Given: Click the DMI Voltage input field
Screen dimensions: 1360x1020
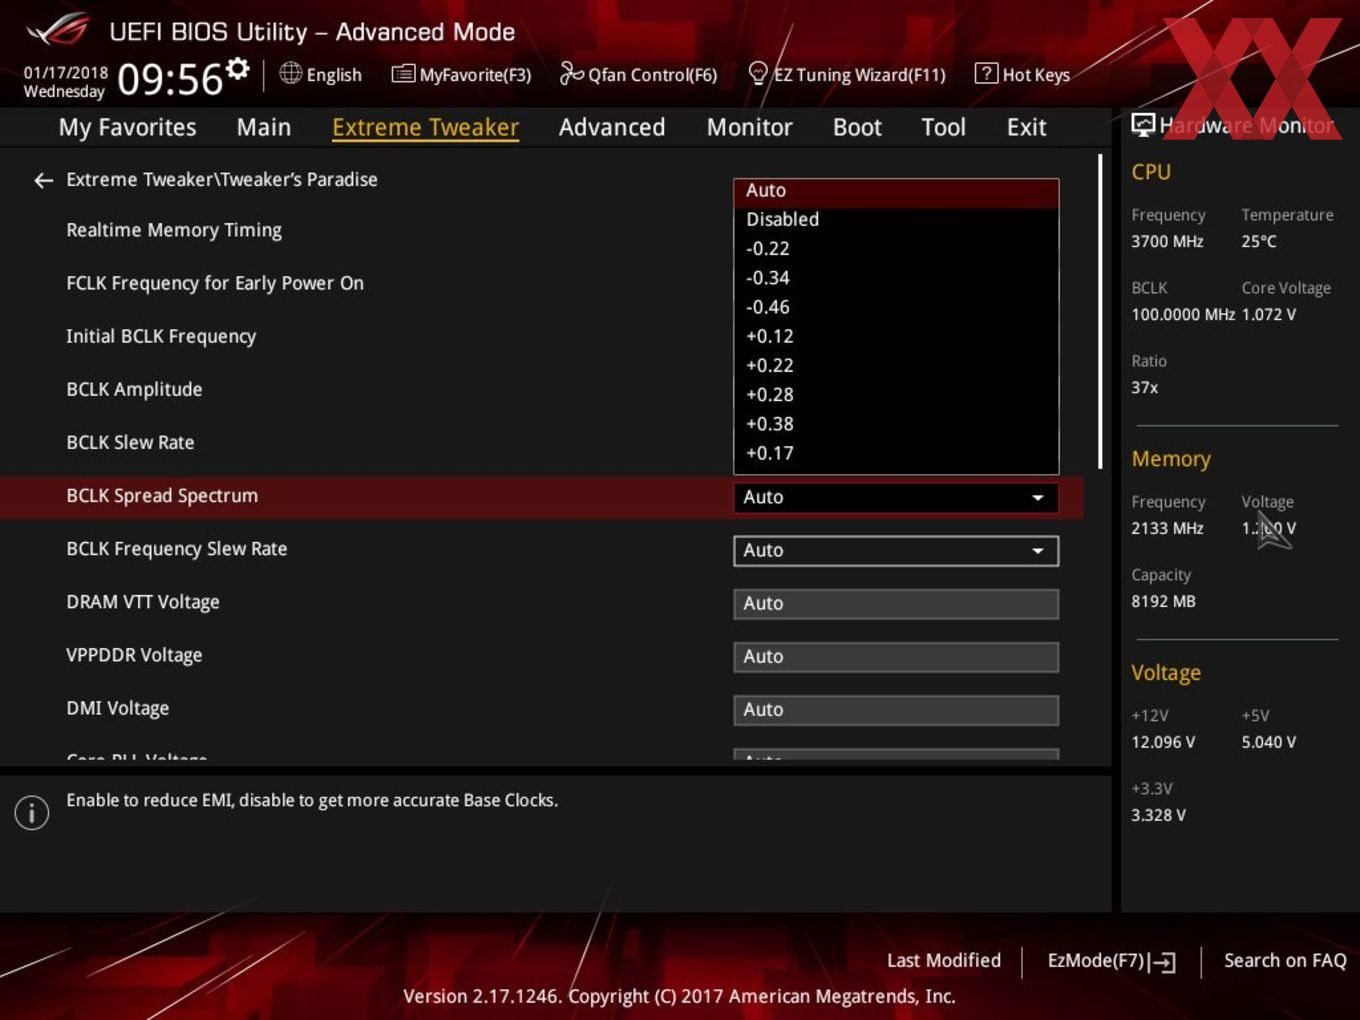Looking at the screenshot, I should pyautogui.click(x=896, y=710).
